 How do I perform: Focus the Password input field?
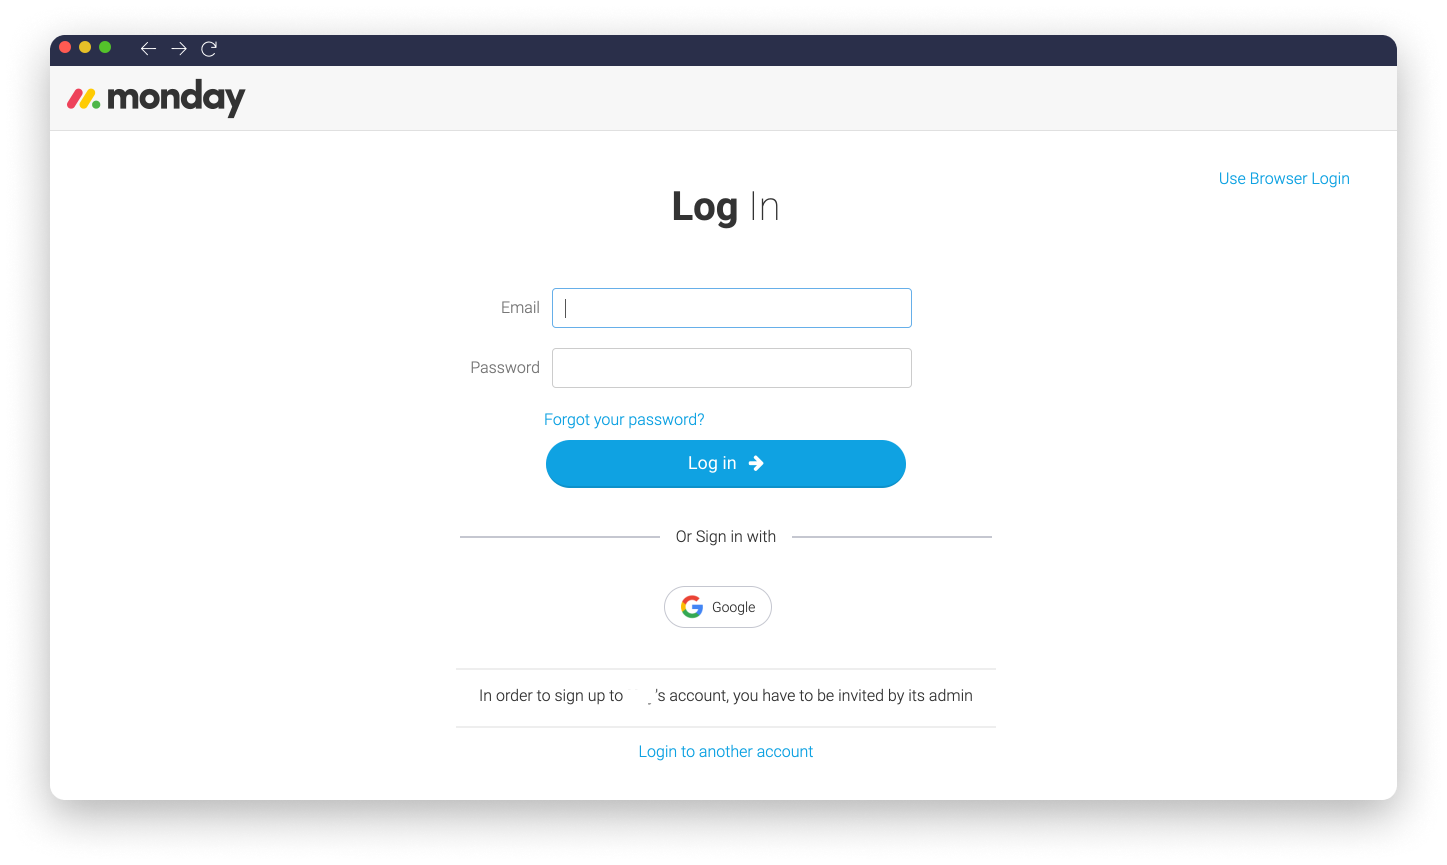click(x=732, y=368)
